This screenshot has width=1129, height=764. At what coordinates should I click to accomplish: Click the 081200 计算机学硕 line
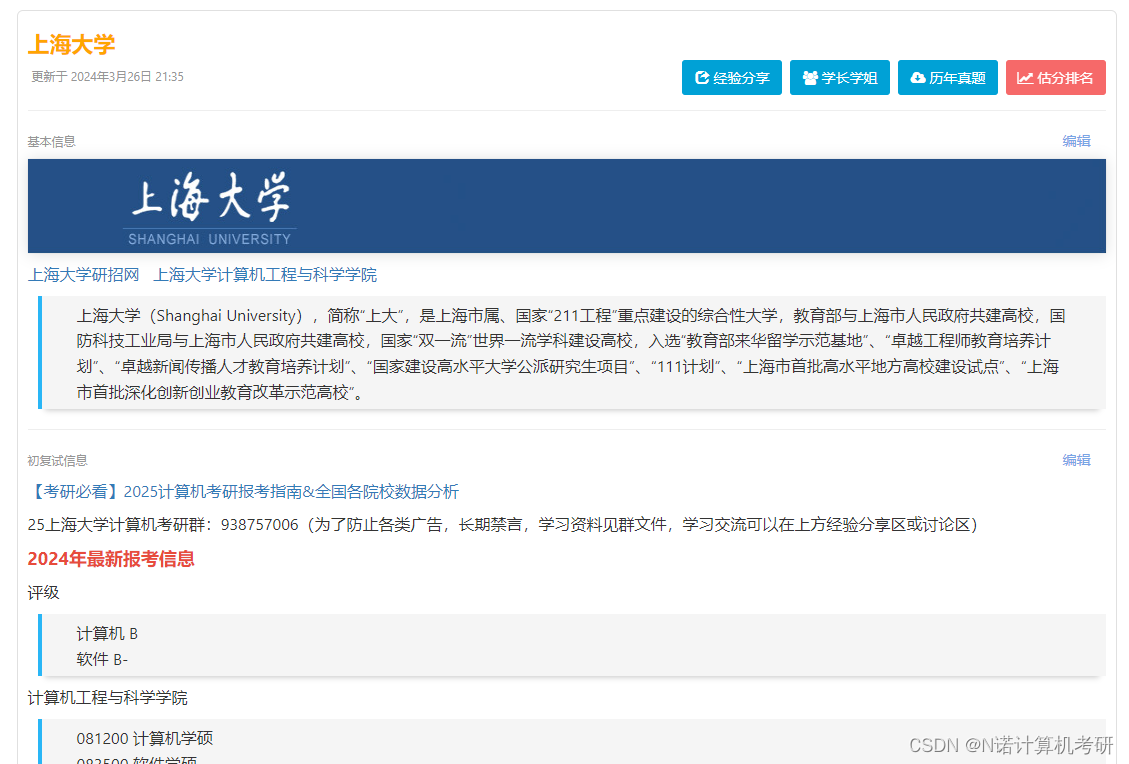tap(145, 739)
